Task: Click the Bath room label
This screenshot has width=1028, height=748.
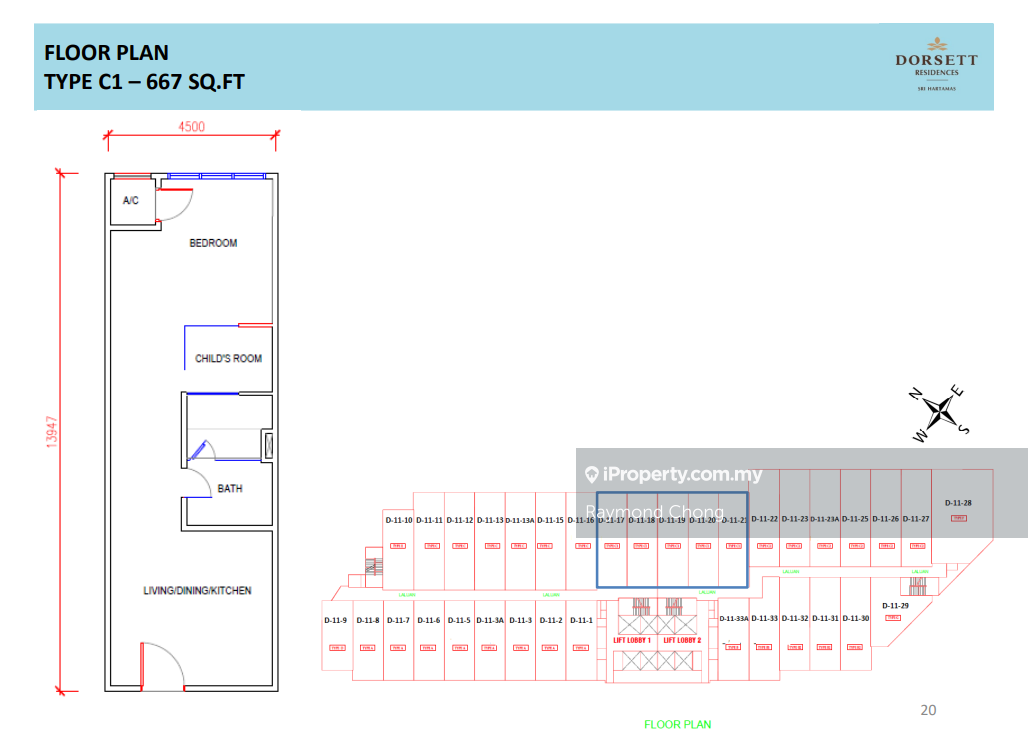Action: coord(230,489)
